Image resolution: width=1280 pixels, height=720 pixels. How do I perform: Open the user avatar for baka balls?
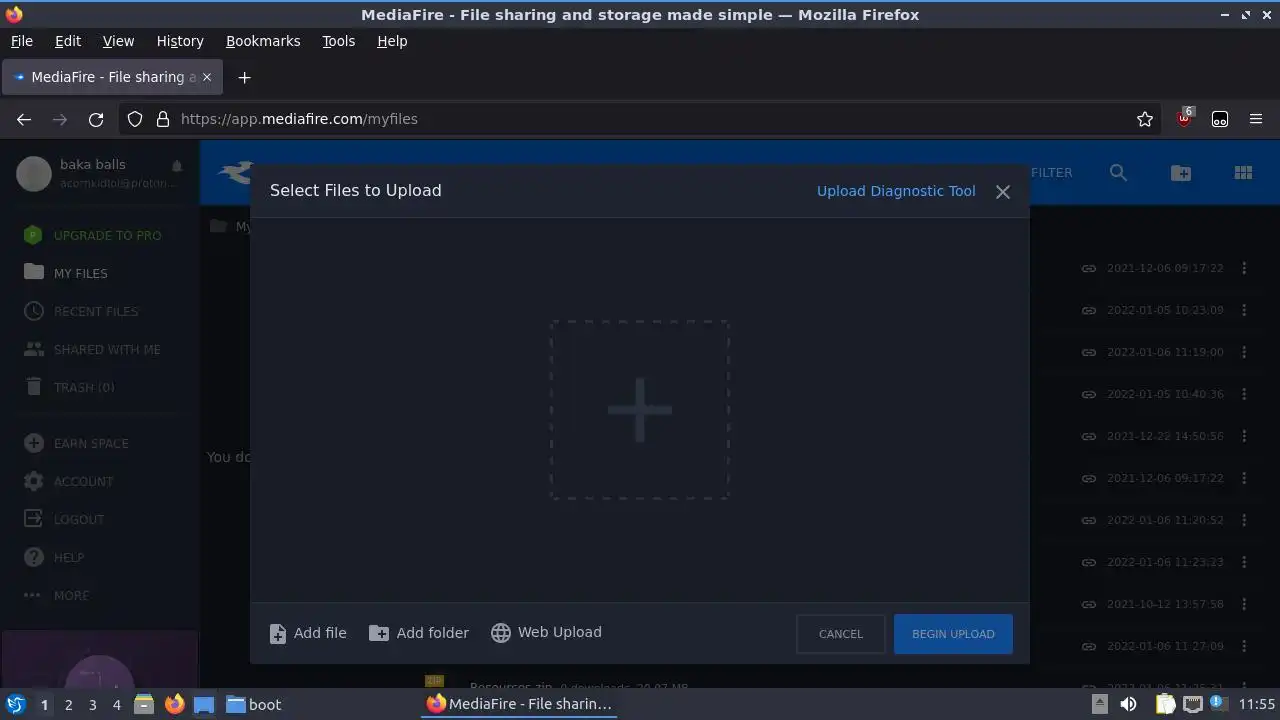click(x=34, y=174)
